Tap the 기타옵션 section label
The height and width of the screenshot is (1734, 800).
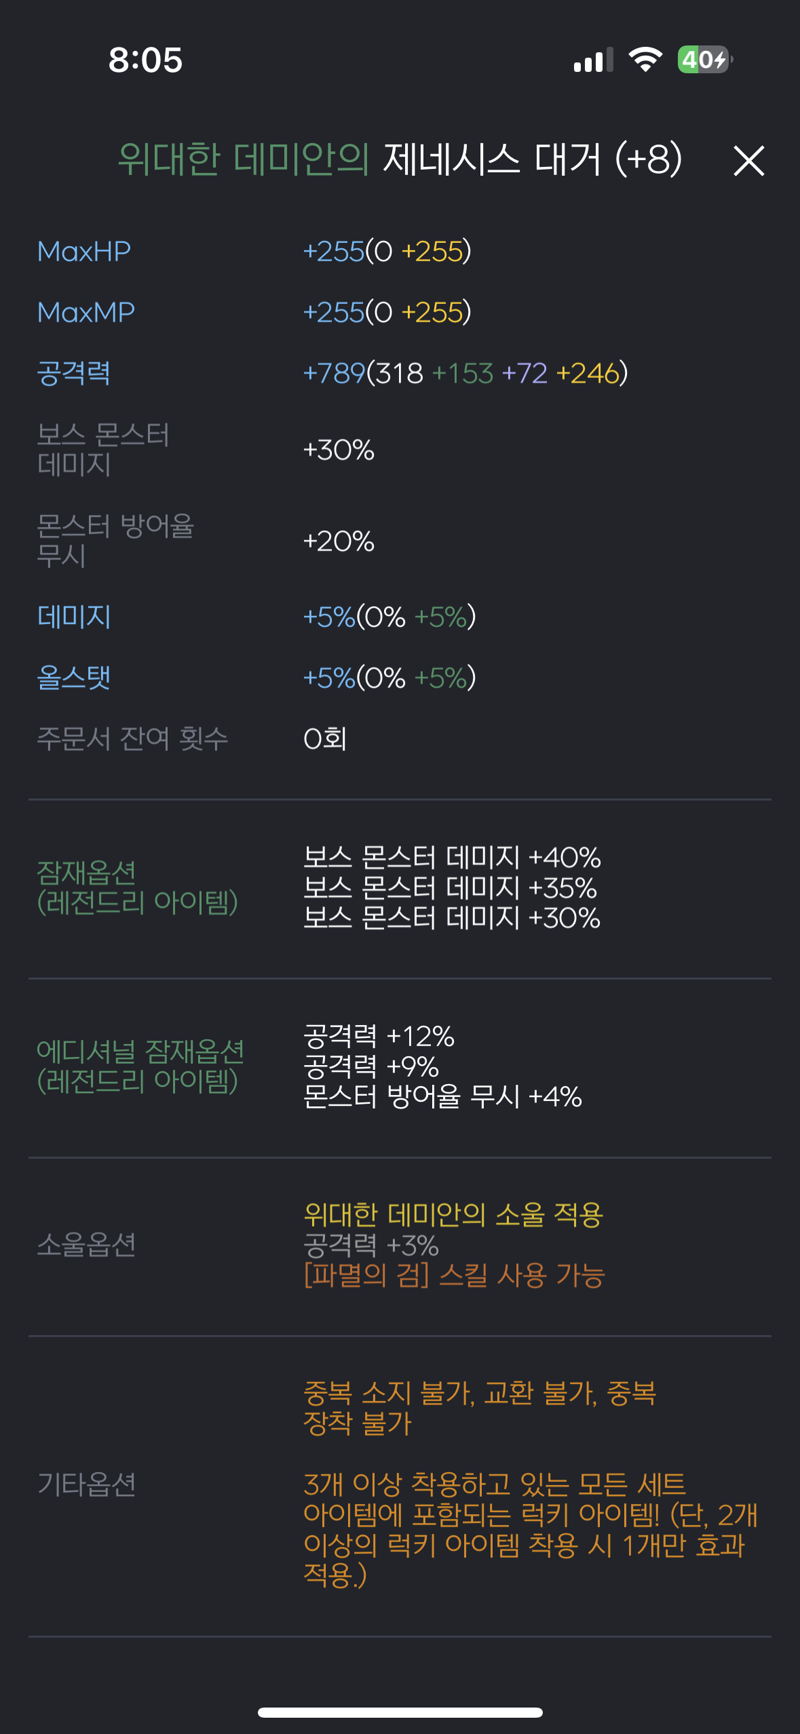(x=86, y=1484)
